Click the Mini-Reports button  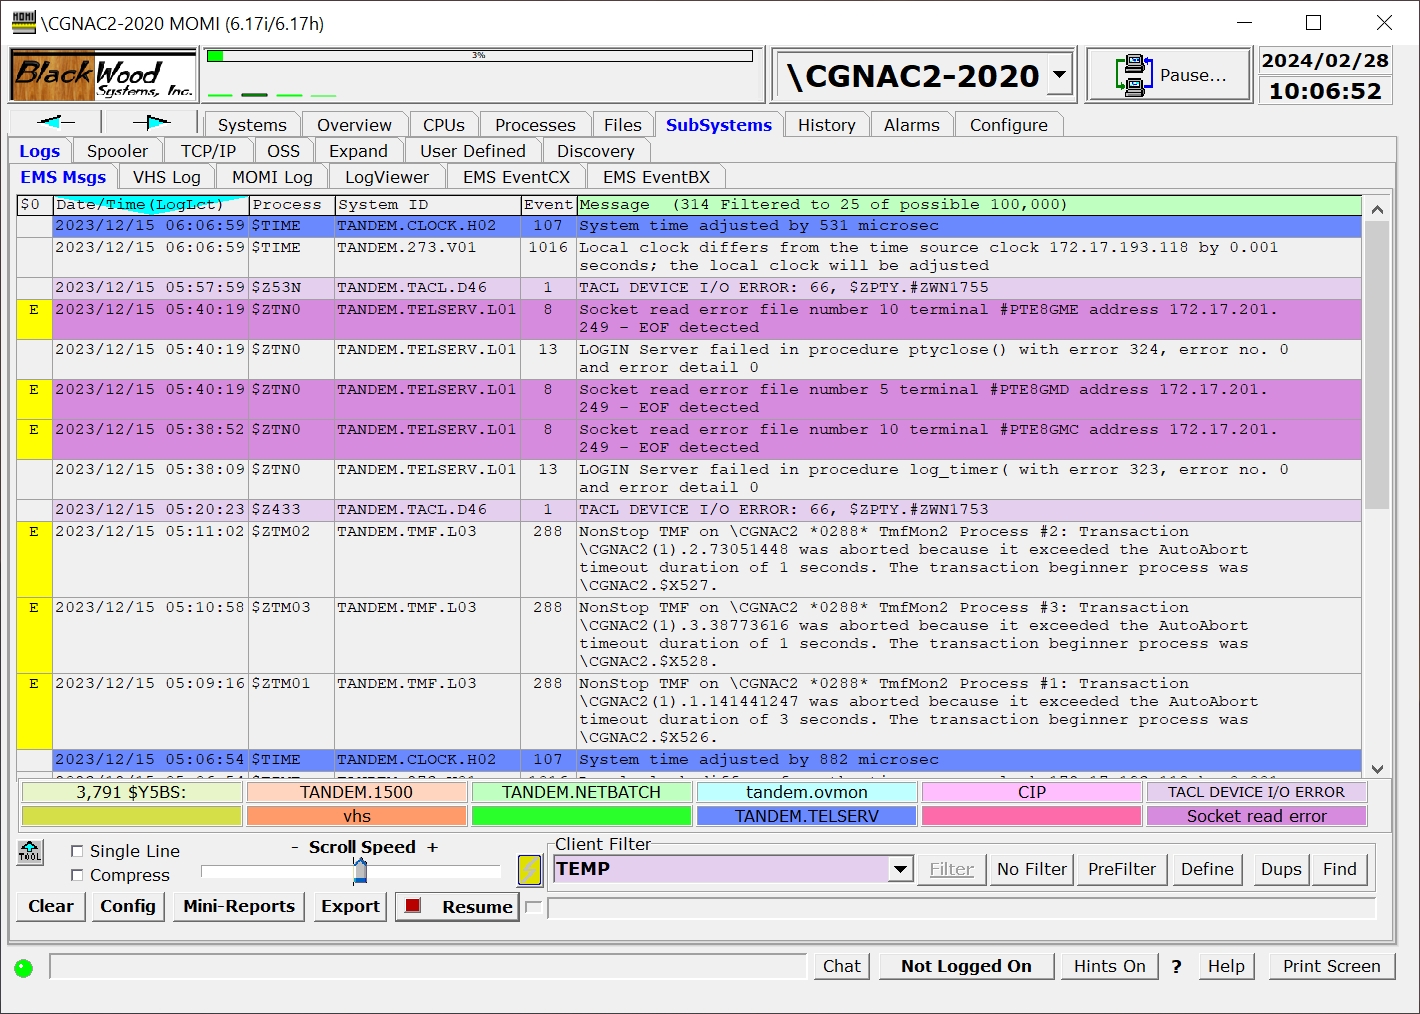pos(239,906)
